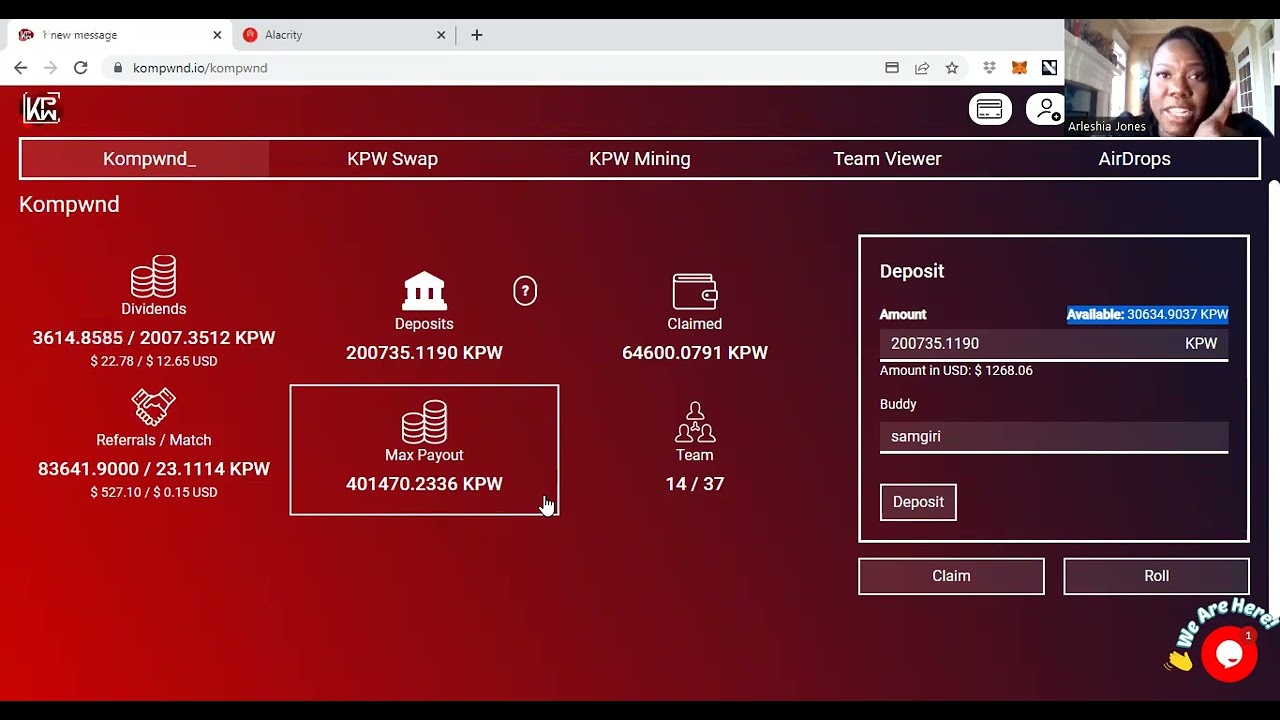Click the Deposits value 200735.1190 KPW

[x=424, y=353]
